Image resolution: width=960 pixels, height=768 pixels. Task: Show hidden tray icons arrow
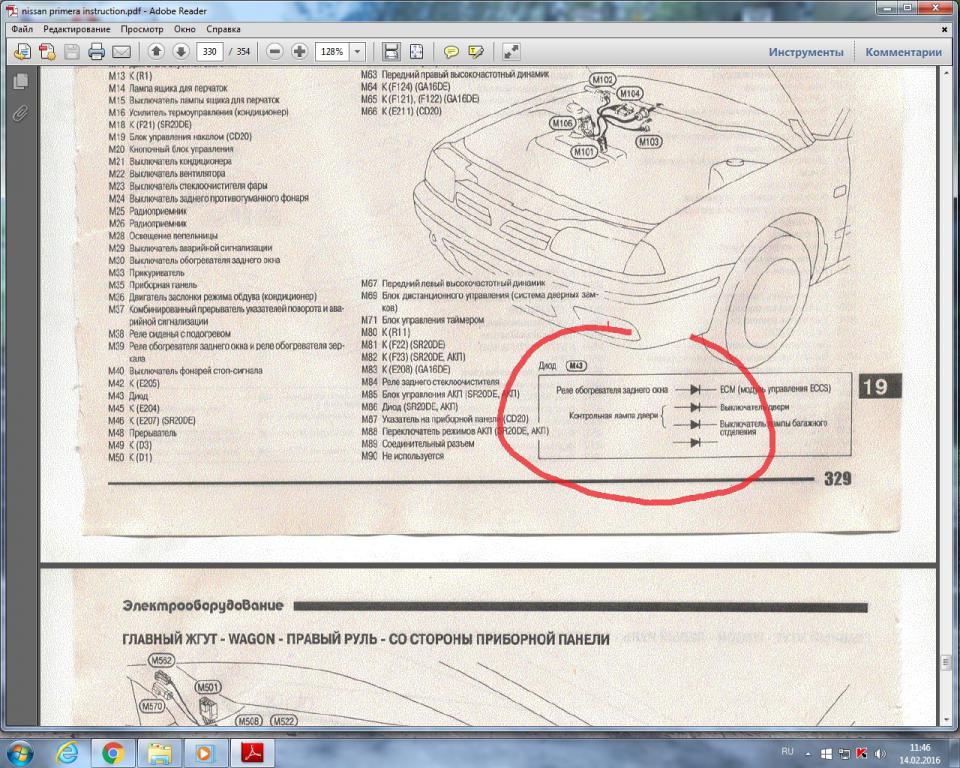(x=808, y=753)
